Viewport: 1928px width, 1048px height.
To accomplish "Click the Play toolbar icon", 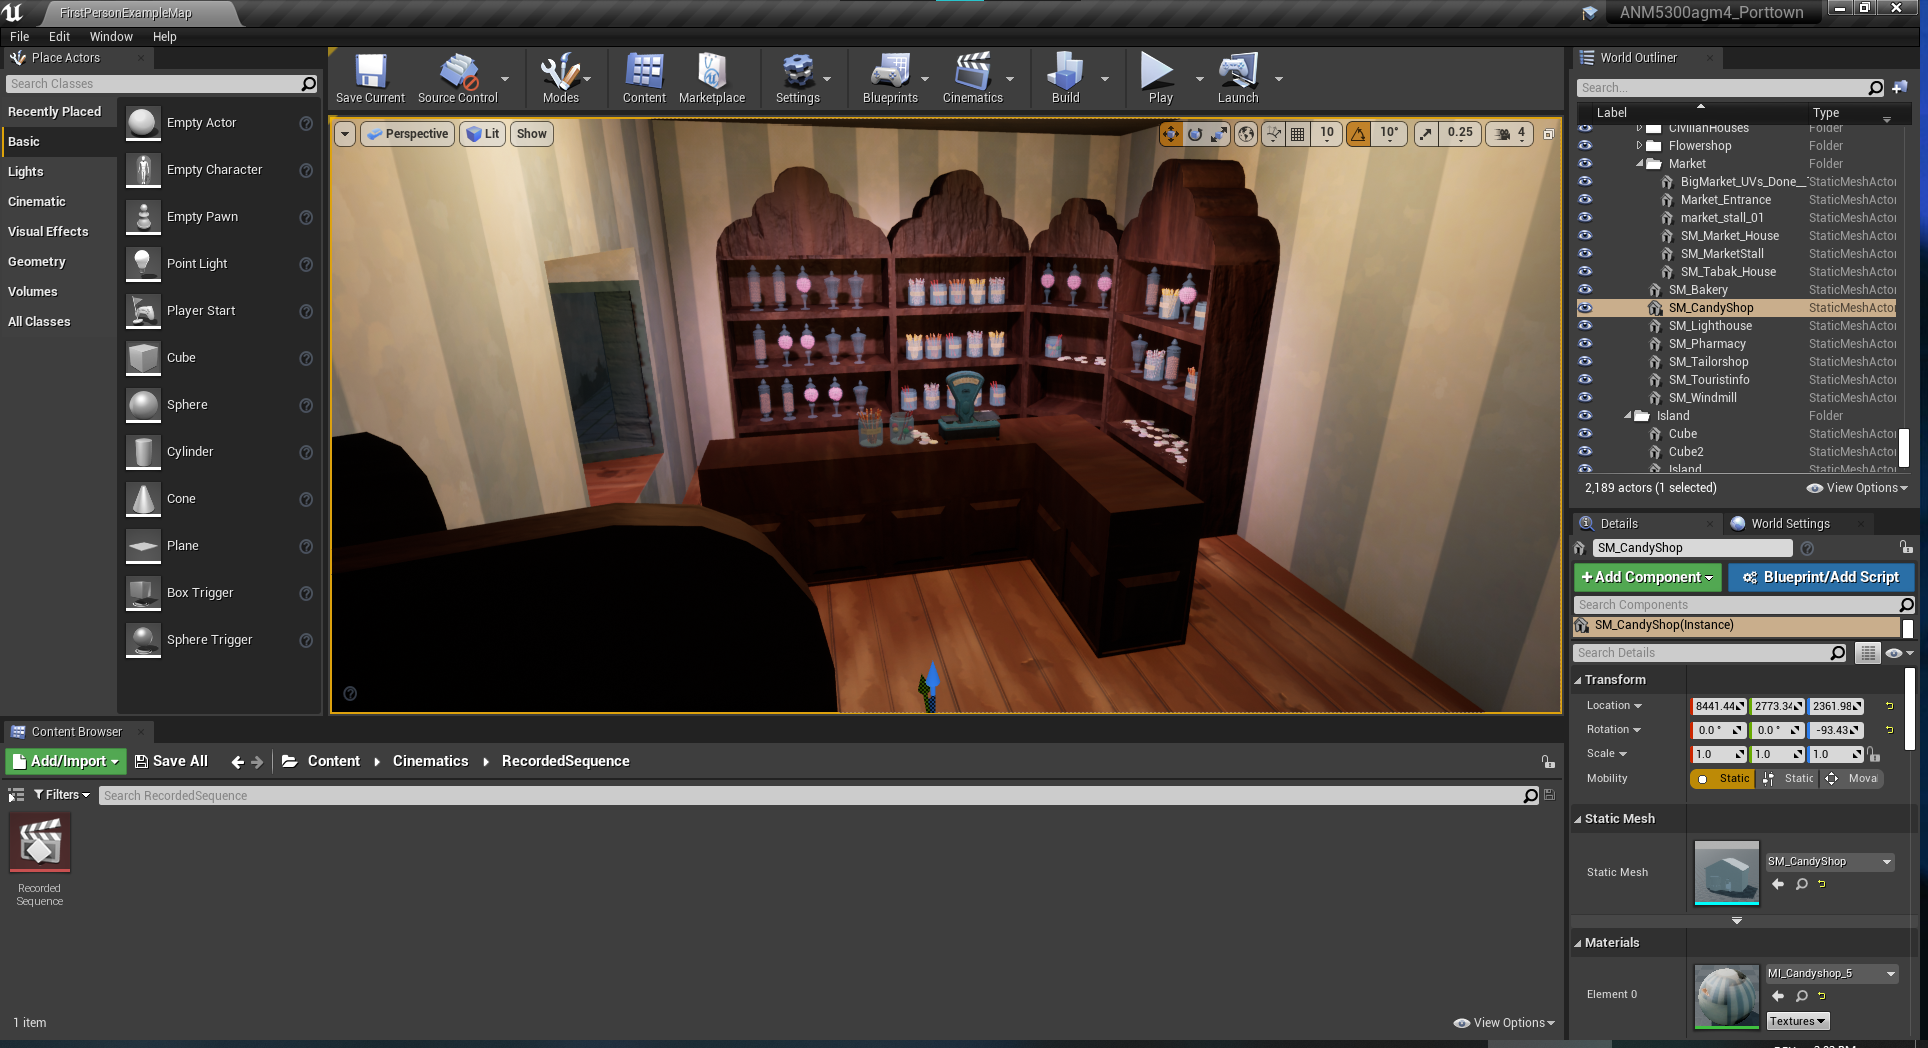I will pos(1160,78).
